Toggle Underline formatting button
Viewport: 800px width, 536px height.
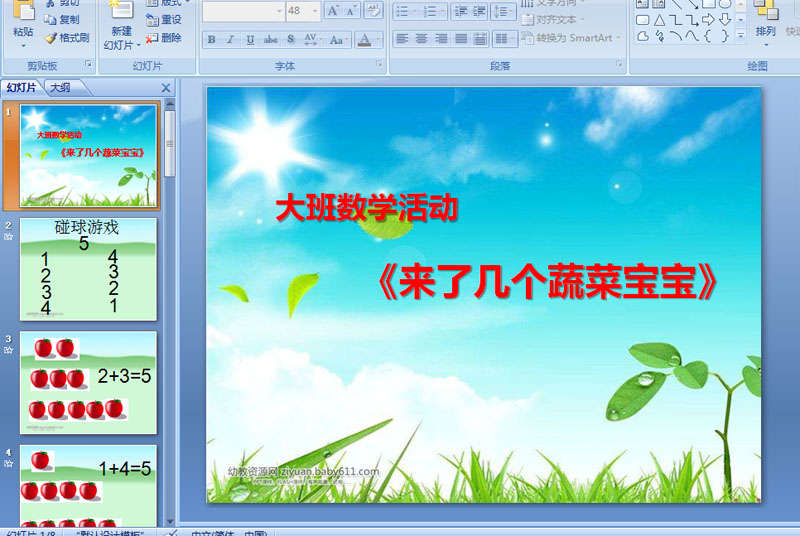pos(250,39)
